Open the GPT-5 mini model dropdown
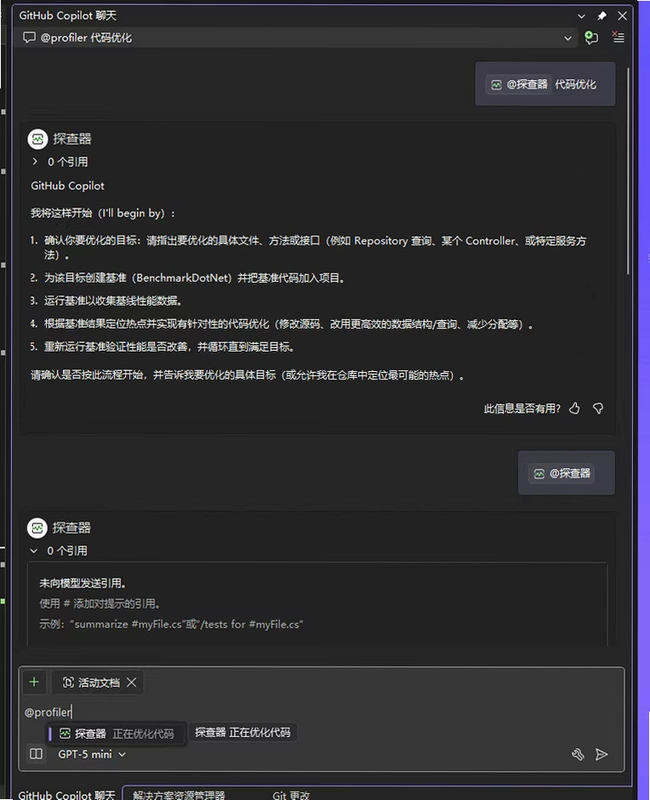650x800 pixels. tap(92, 754)
